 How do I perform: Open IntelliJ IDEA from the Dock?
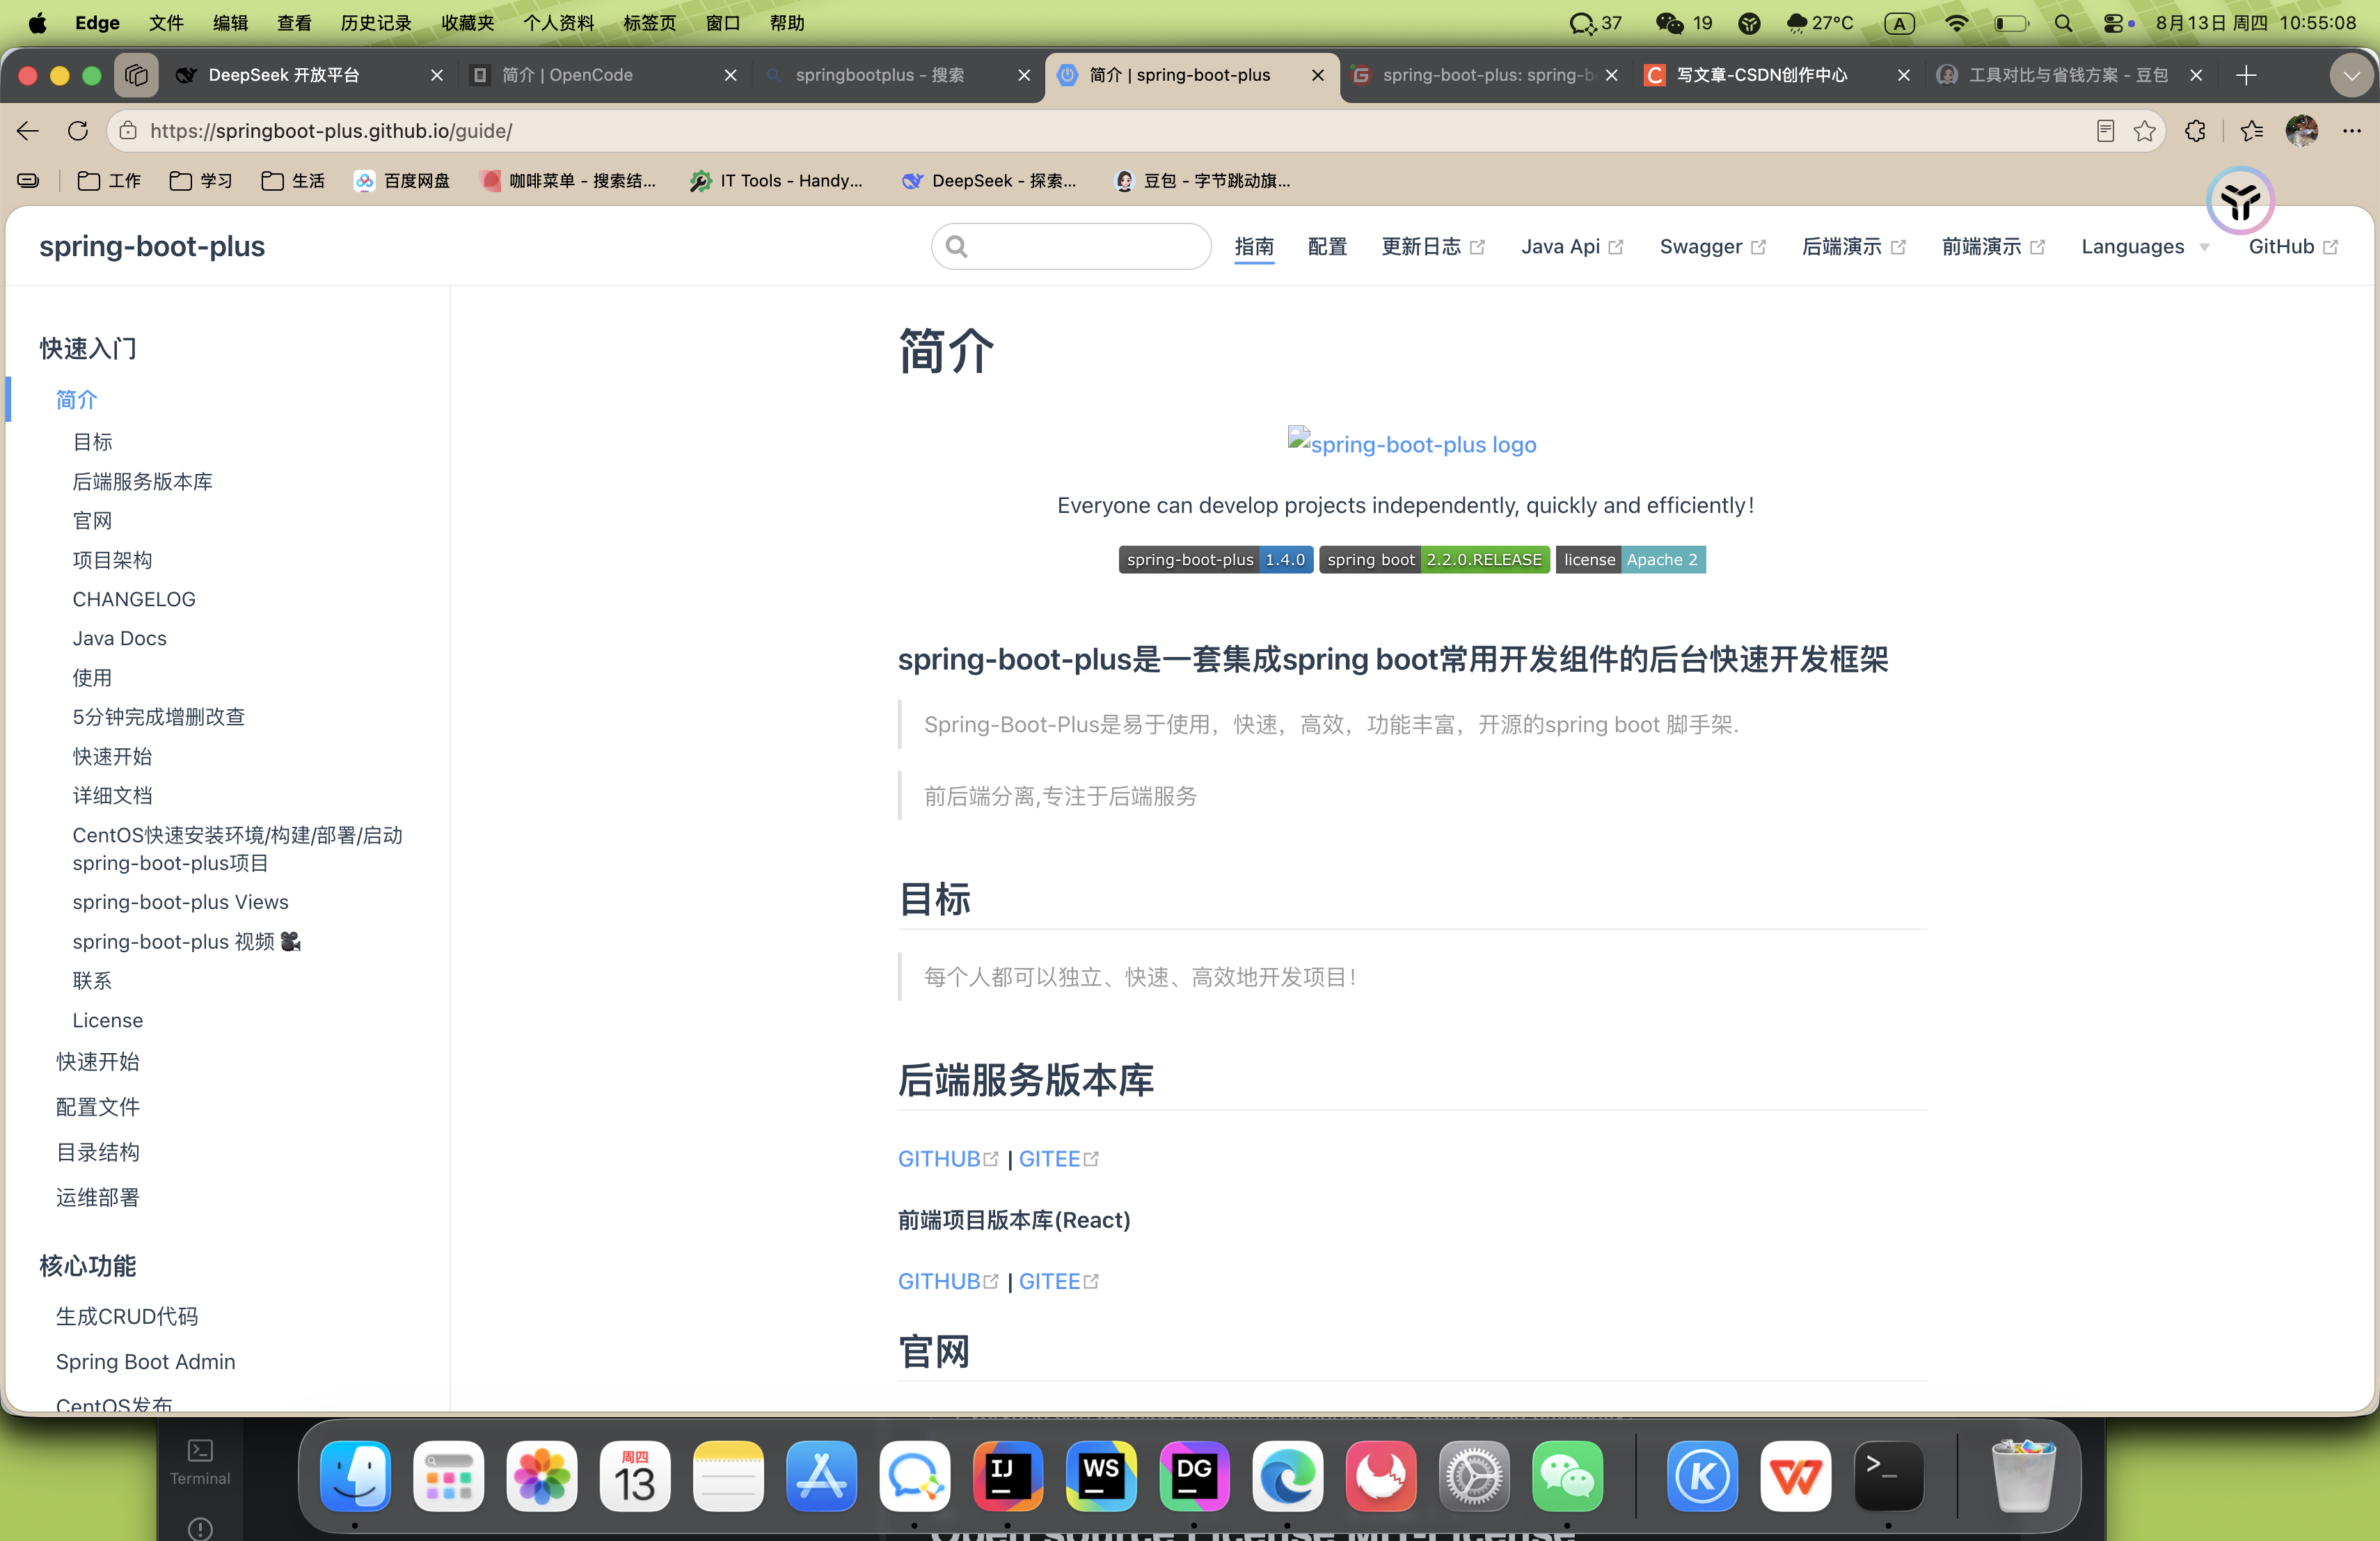tap(1008, 1476)
